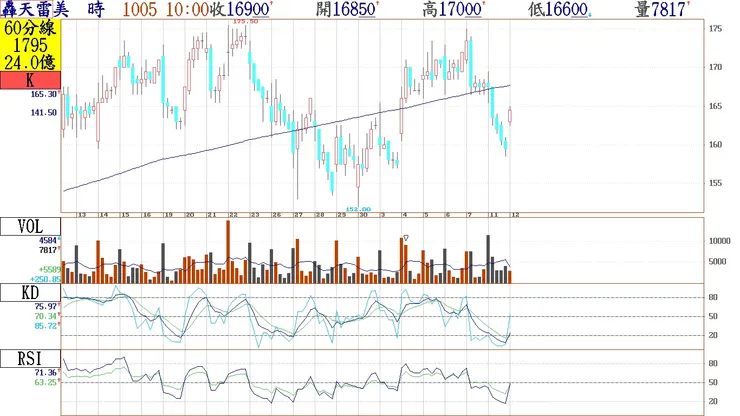The height and width of the screenshot is (416, 740).
Task: Click the 170 price axis label
Action: [x=715, y=68]
